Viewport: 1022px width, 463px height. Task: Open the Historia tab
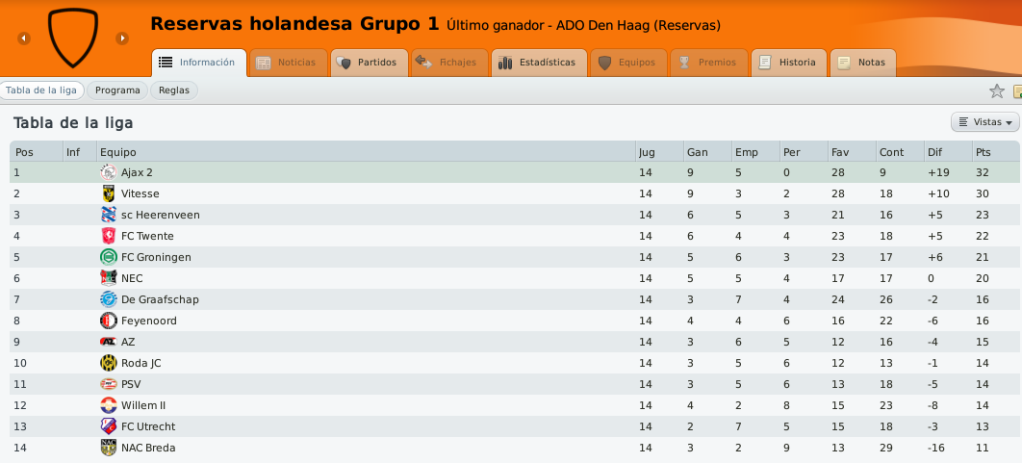[x=789, y=63]
